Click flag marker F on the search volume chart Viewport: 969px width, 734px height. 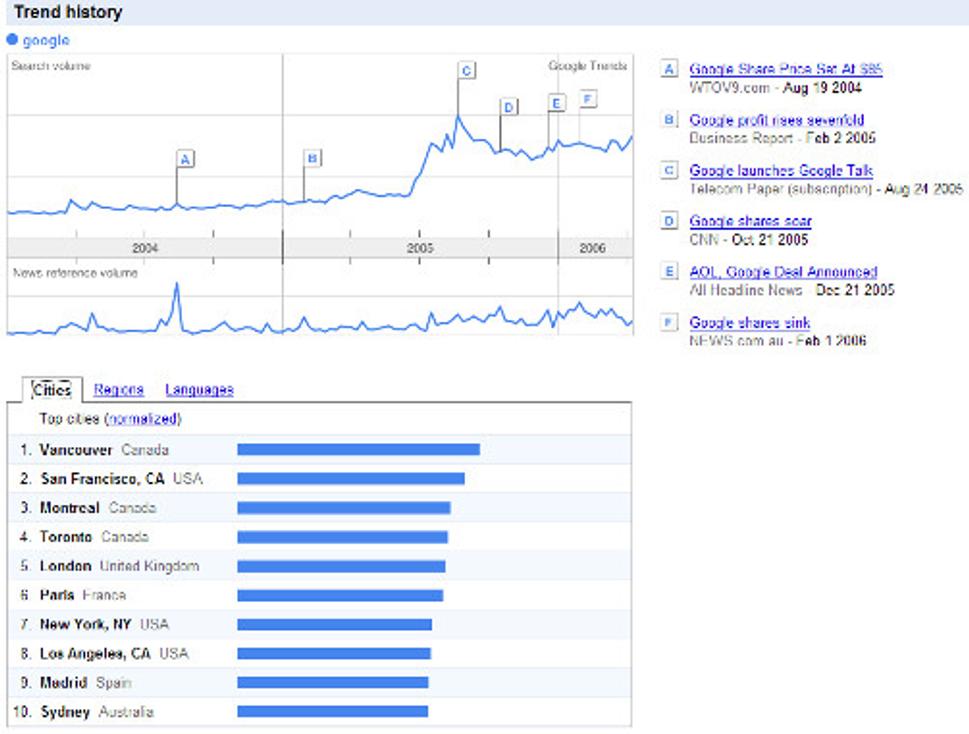(x=588, y=98)
